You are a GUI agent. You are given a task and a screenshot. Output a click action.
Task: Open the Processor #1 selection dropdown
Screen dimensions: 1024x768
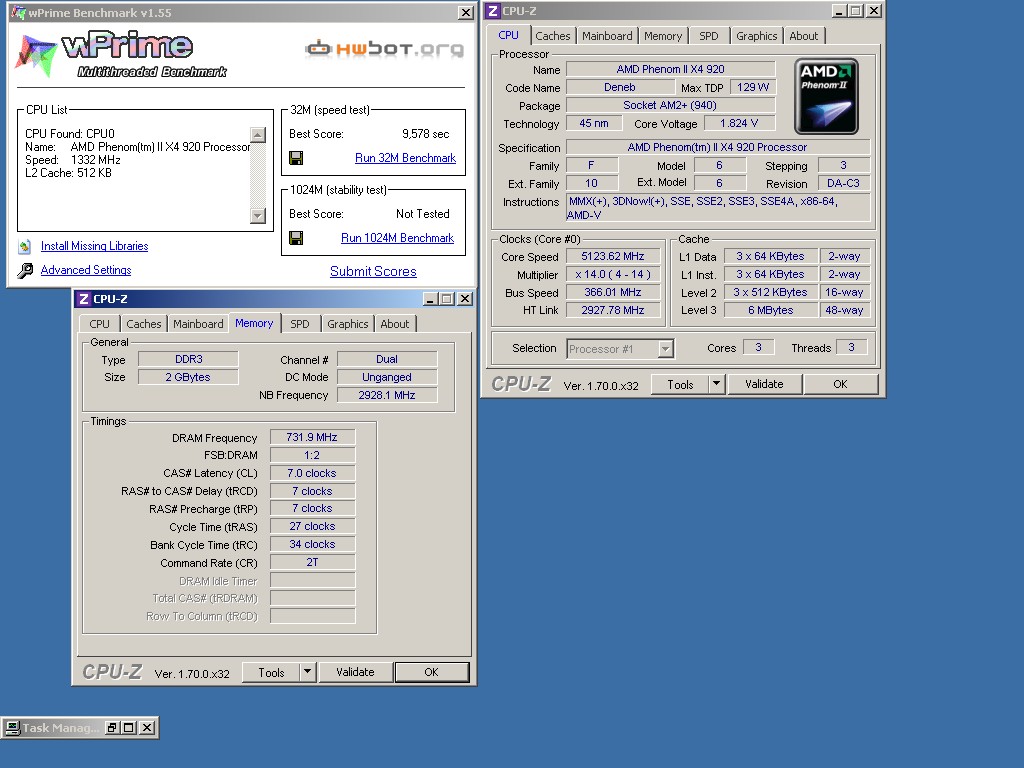[665, 349]
